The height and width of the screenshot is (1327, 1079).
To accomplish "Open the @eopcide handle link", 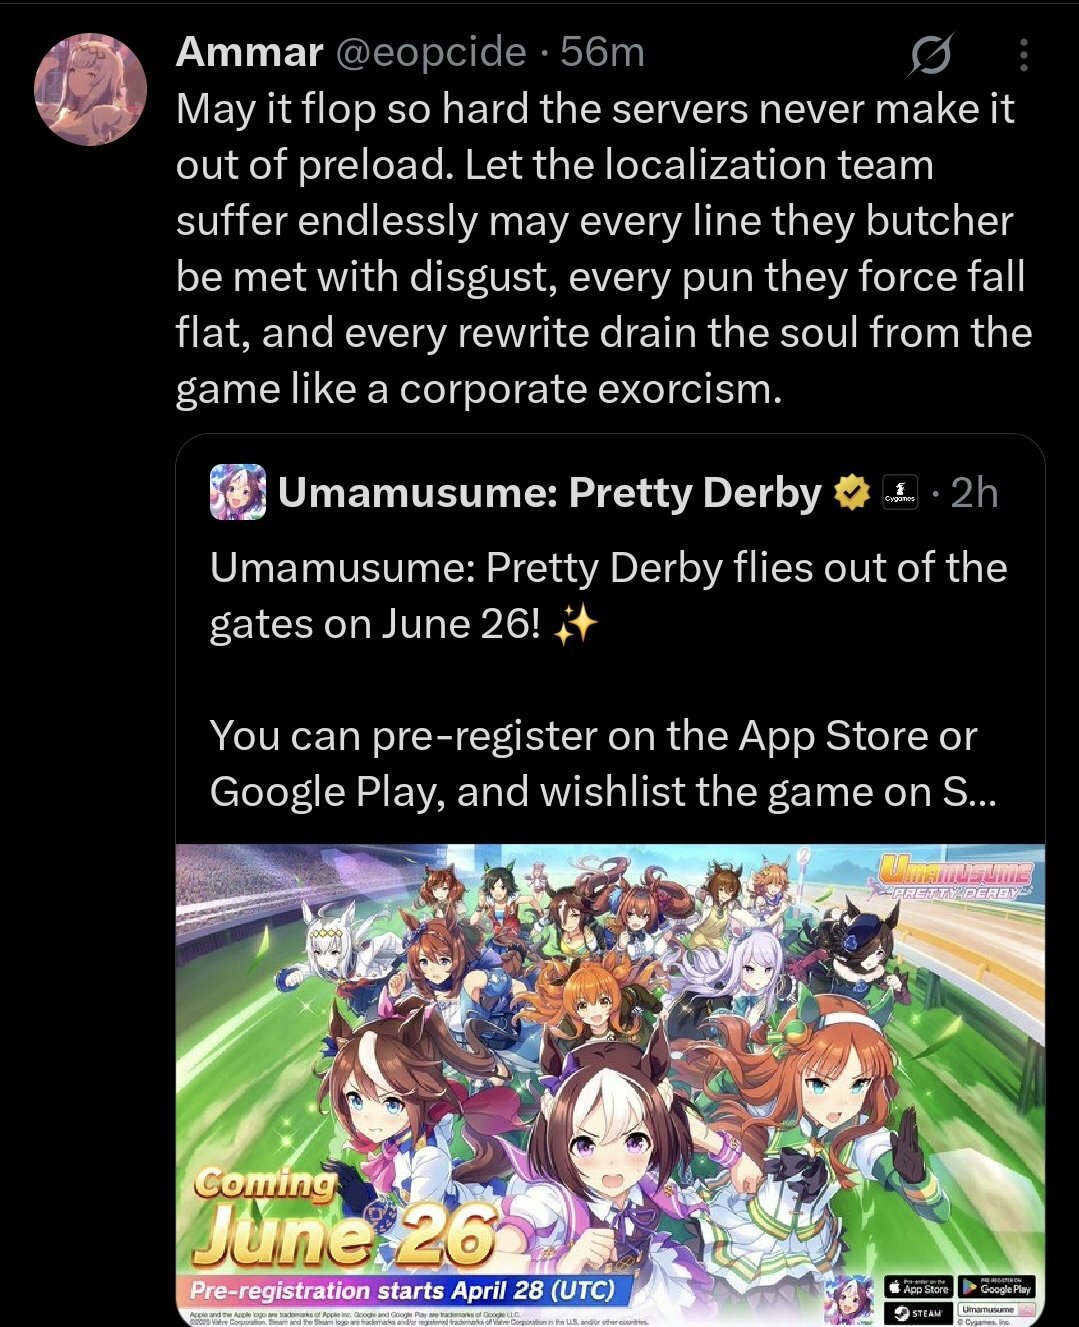I will 431,52.
